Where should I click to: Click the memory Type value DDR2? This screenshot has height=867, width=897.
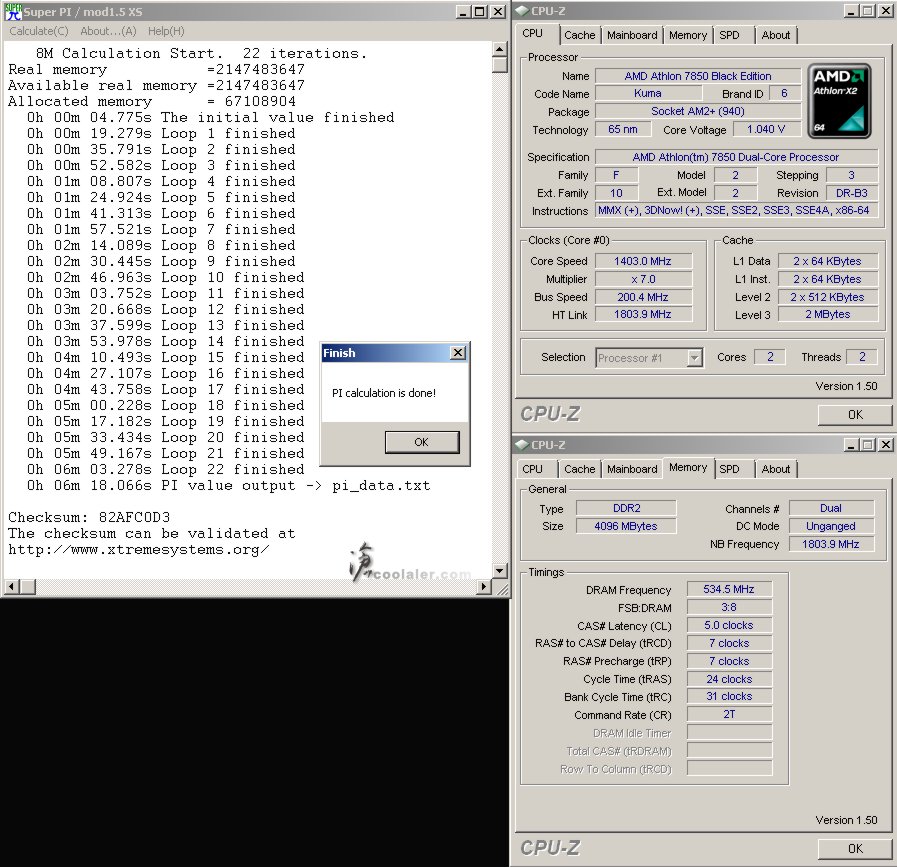click(x=626, y=508)
